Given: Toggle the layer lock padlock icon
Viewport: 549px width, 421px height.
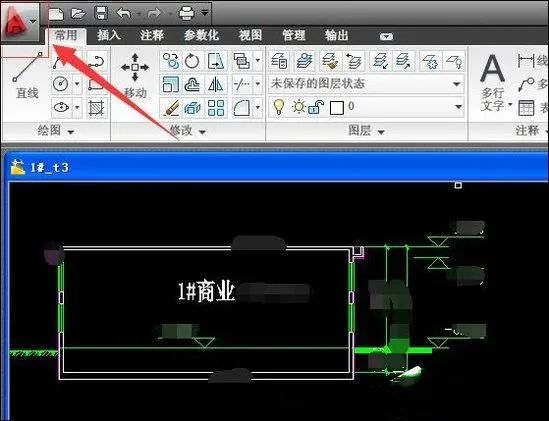Looking at the screenshot, I should [x=316, y=107].
